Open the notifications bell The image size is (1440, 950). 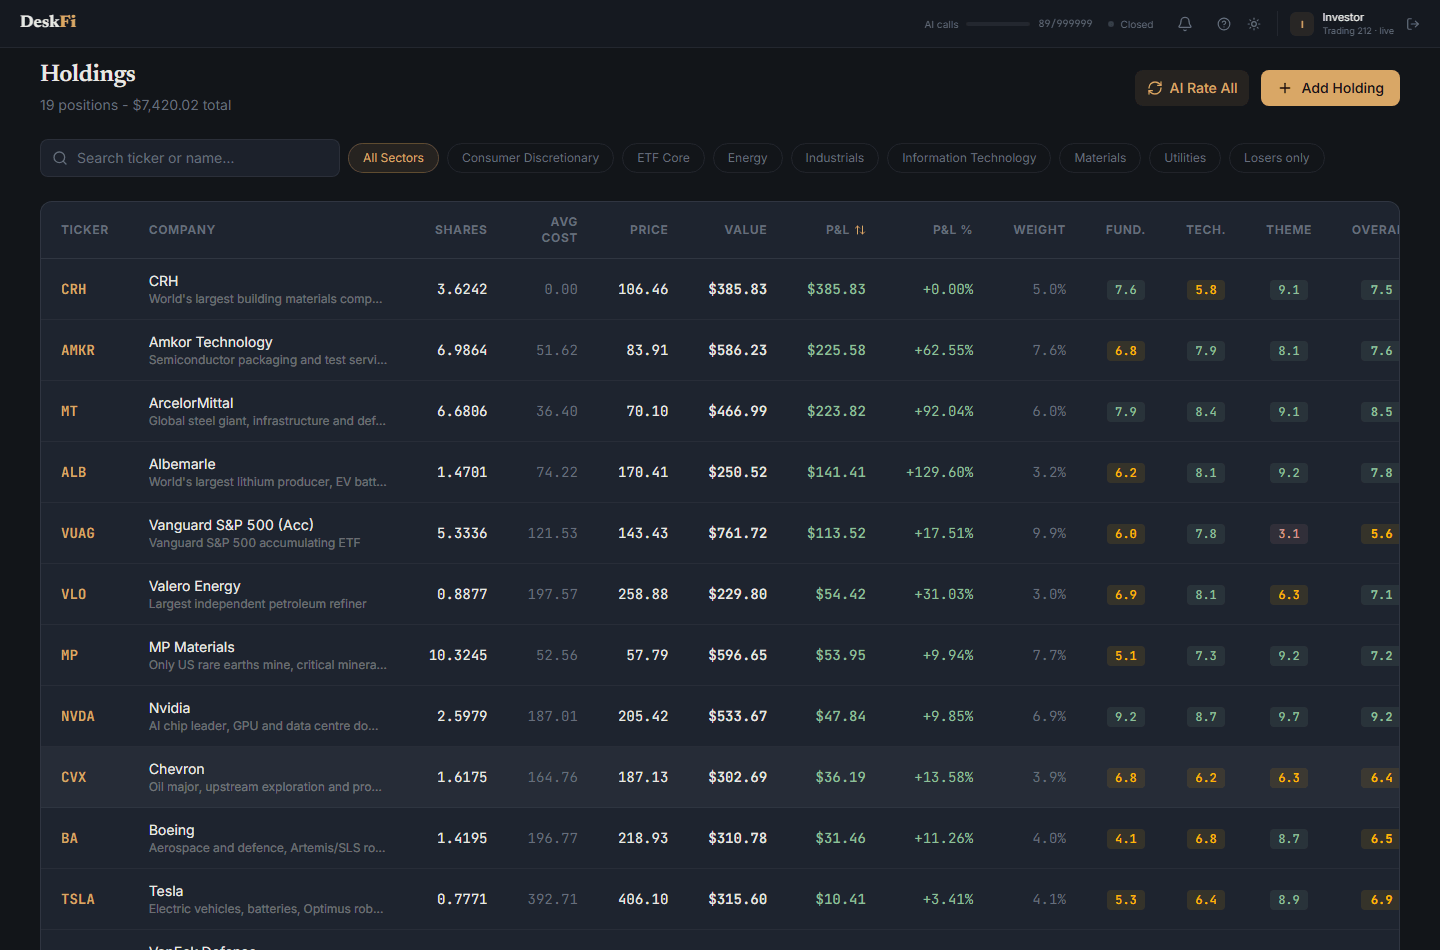coord(1185,24)
